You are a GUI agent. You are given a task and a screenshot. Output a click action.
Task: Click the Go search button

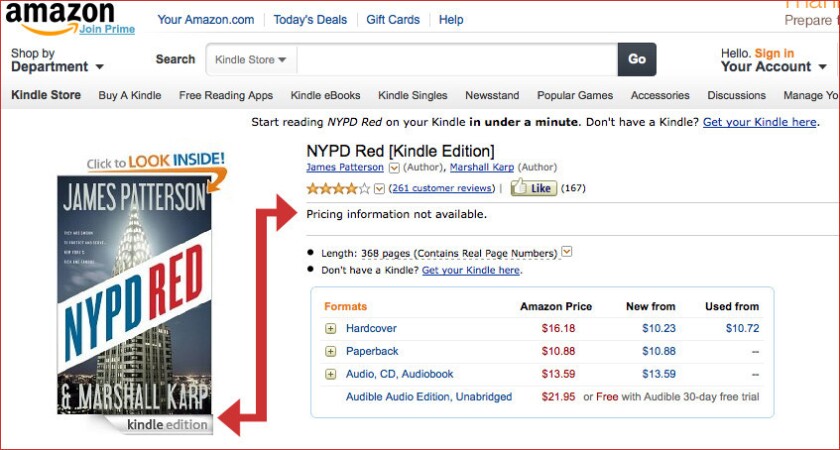point(636,59)
